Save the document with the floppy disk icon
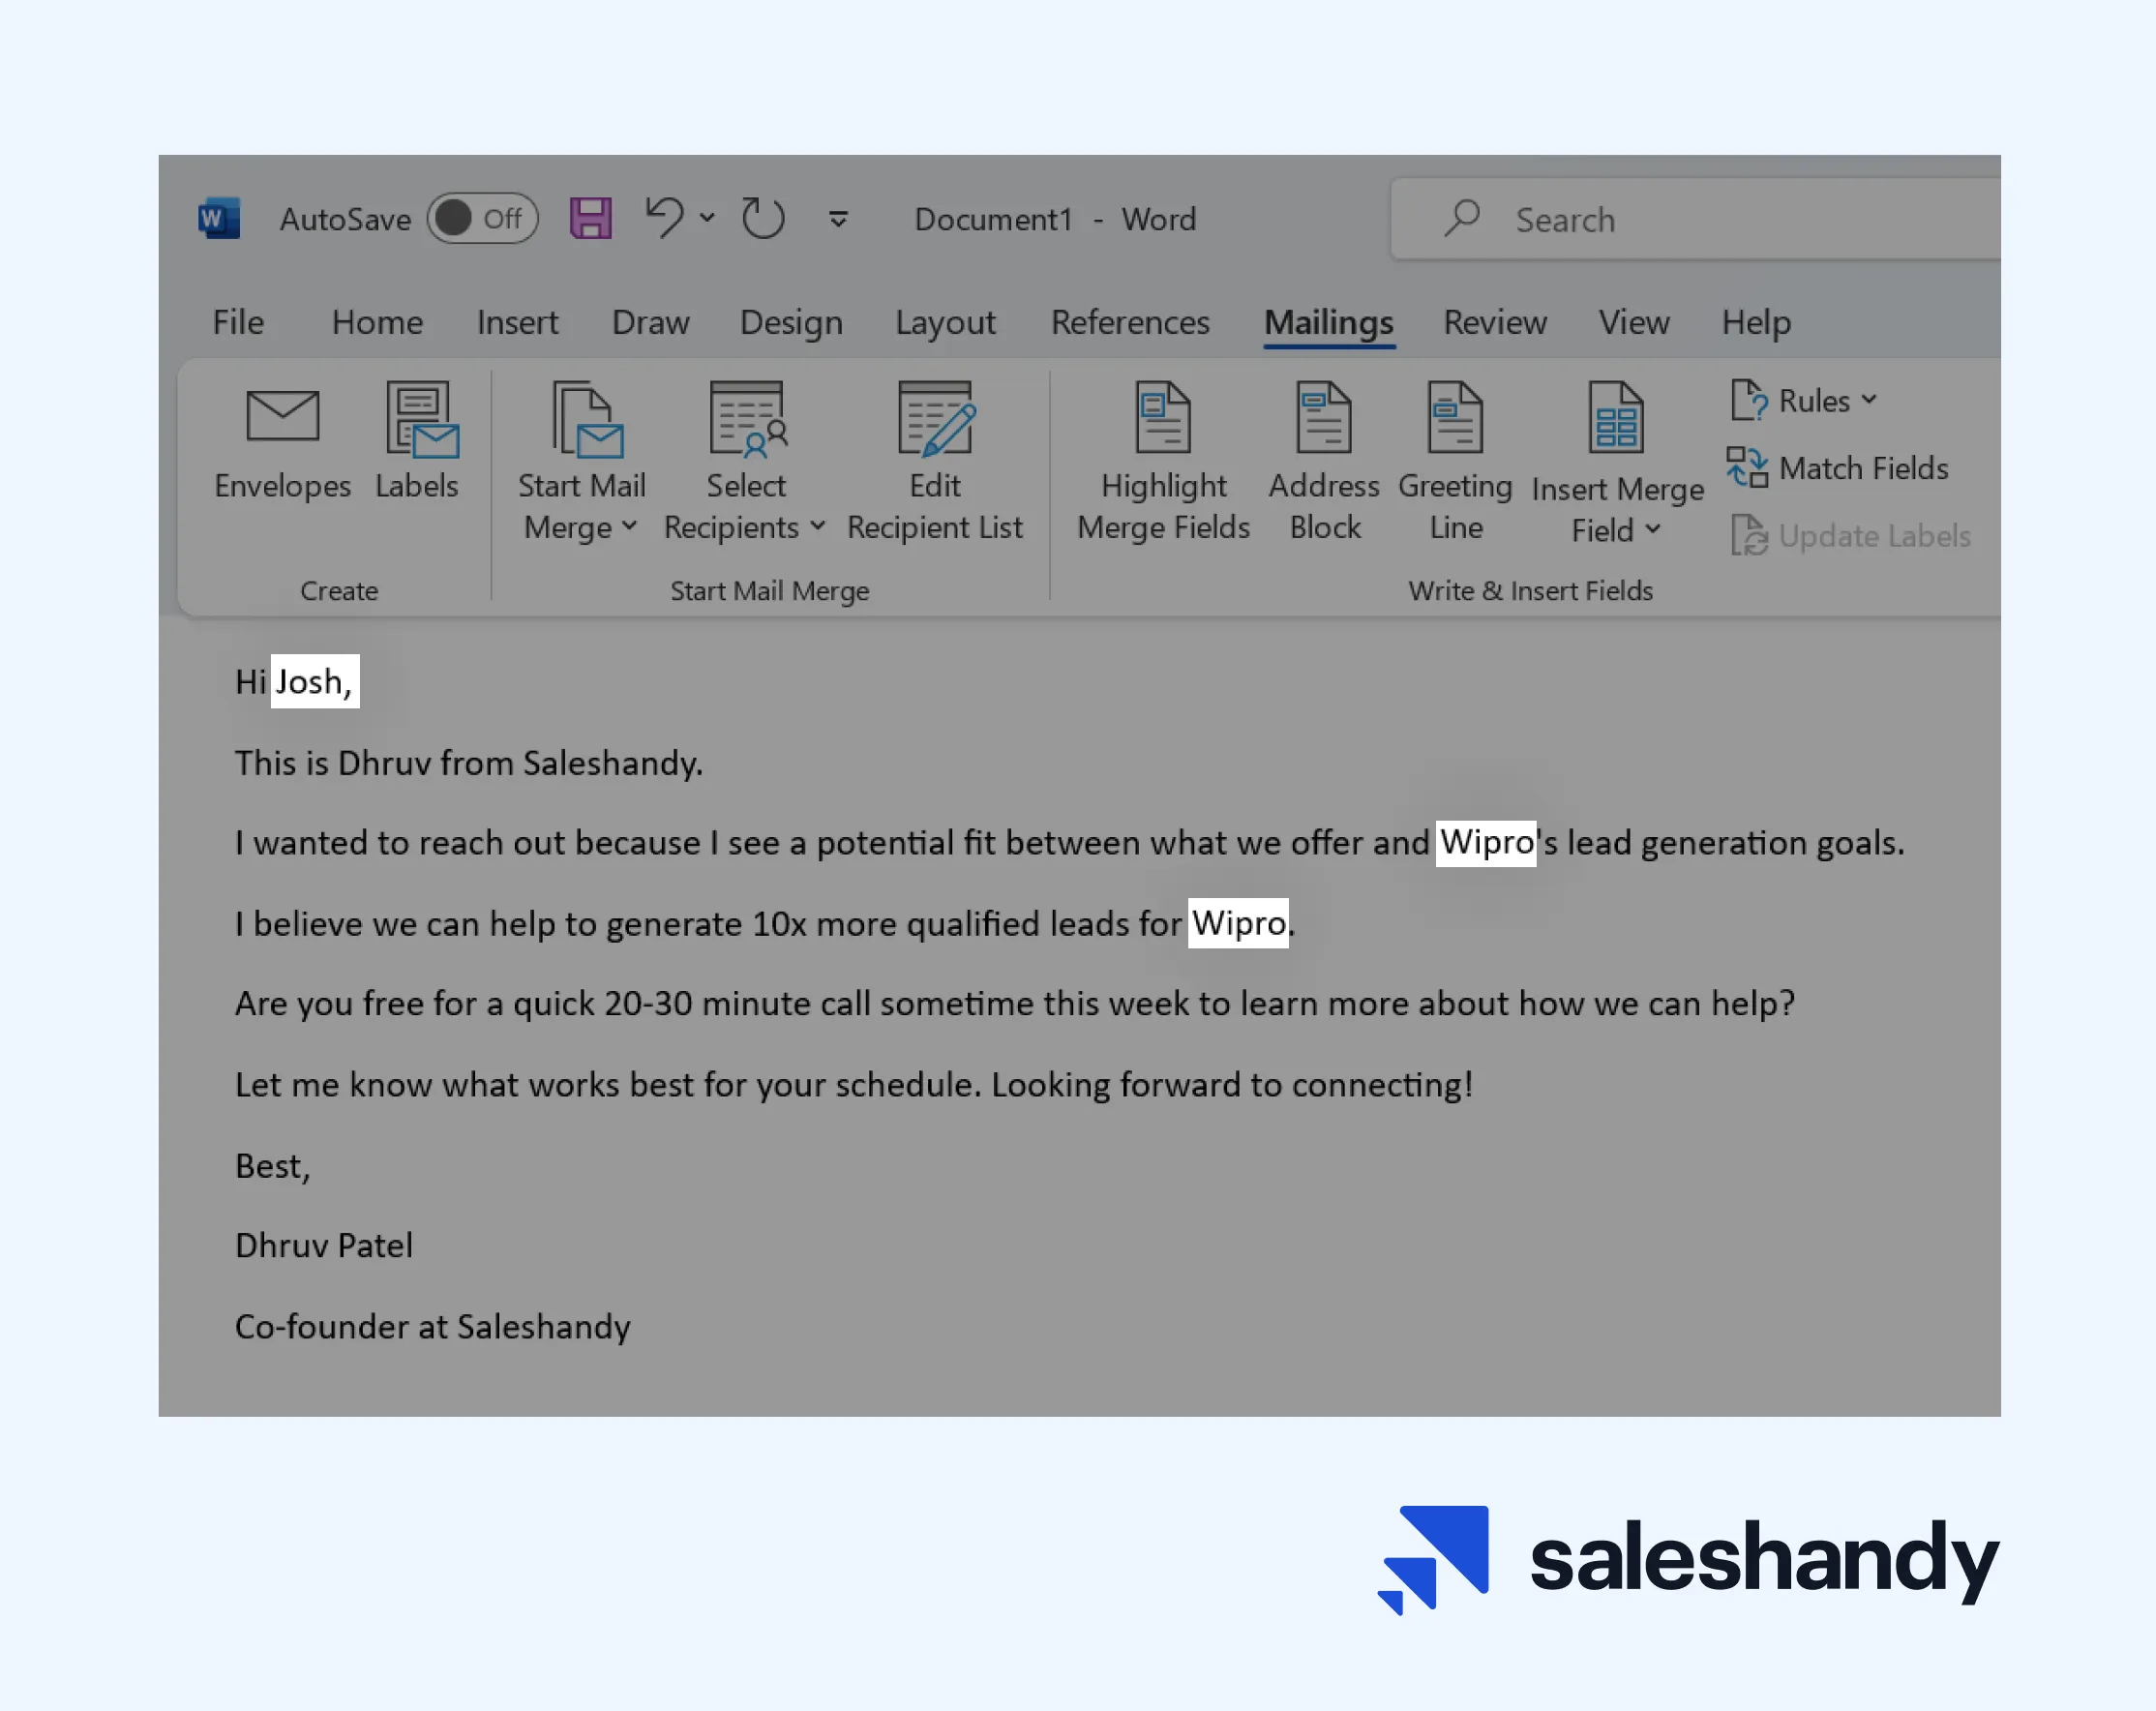The image size is (2156, 1711). 591,218
